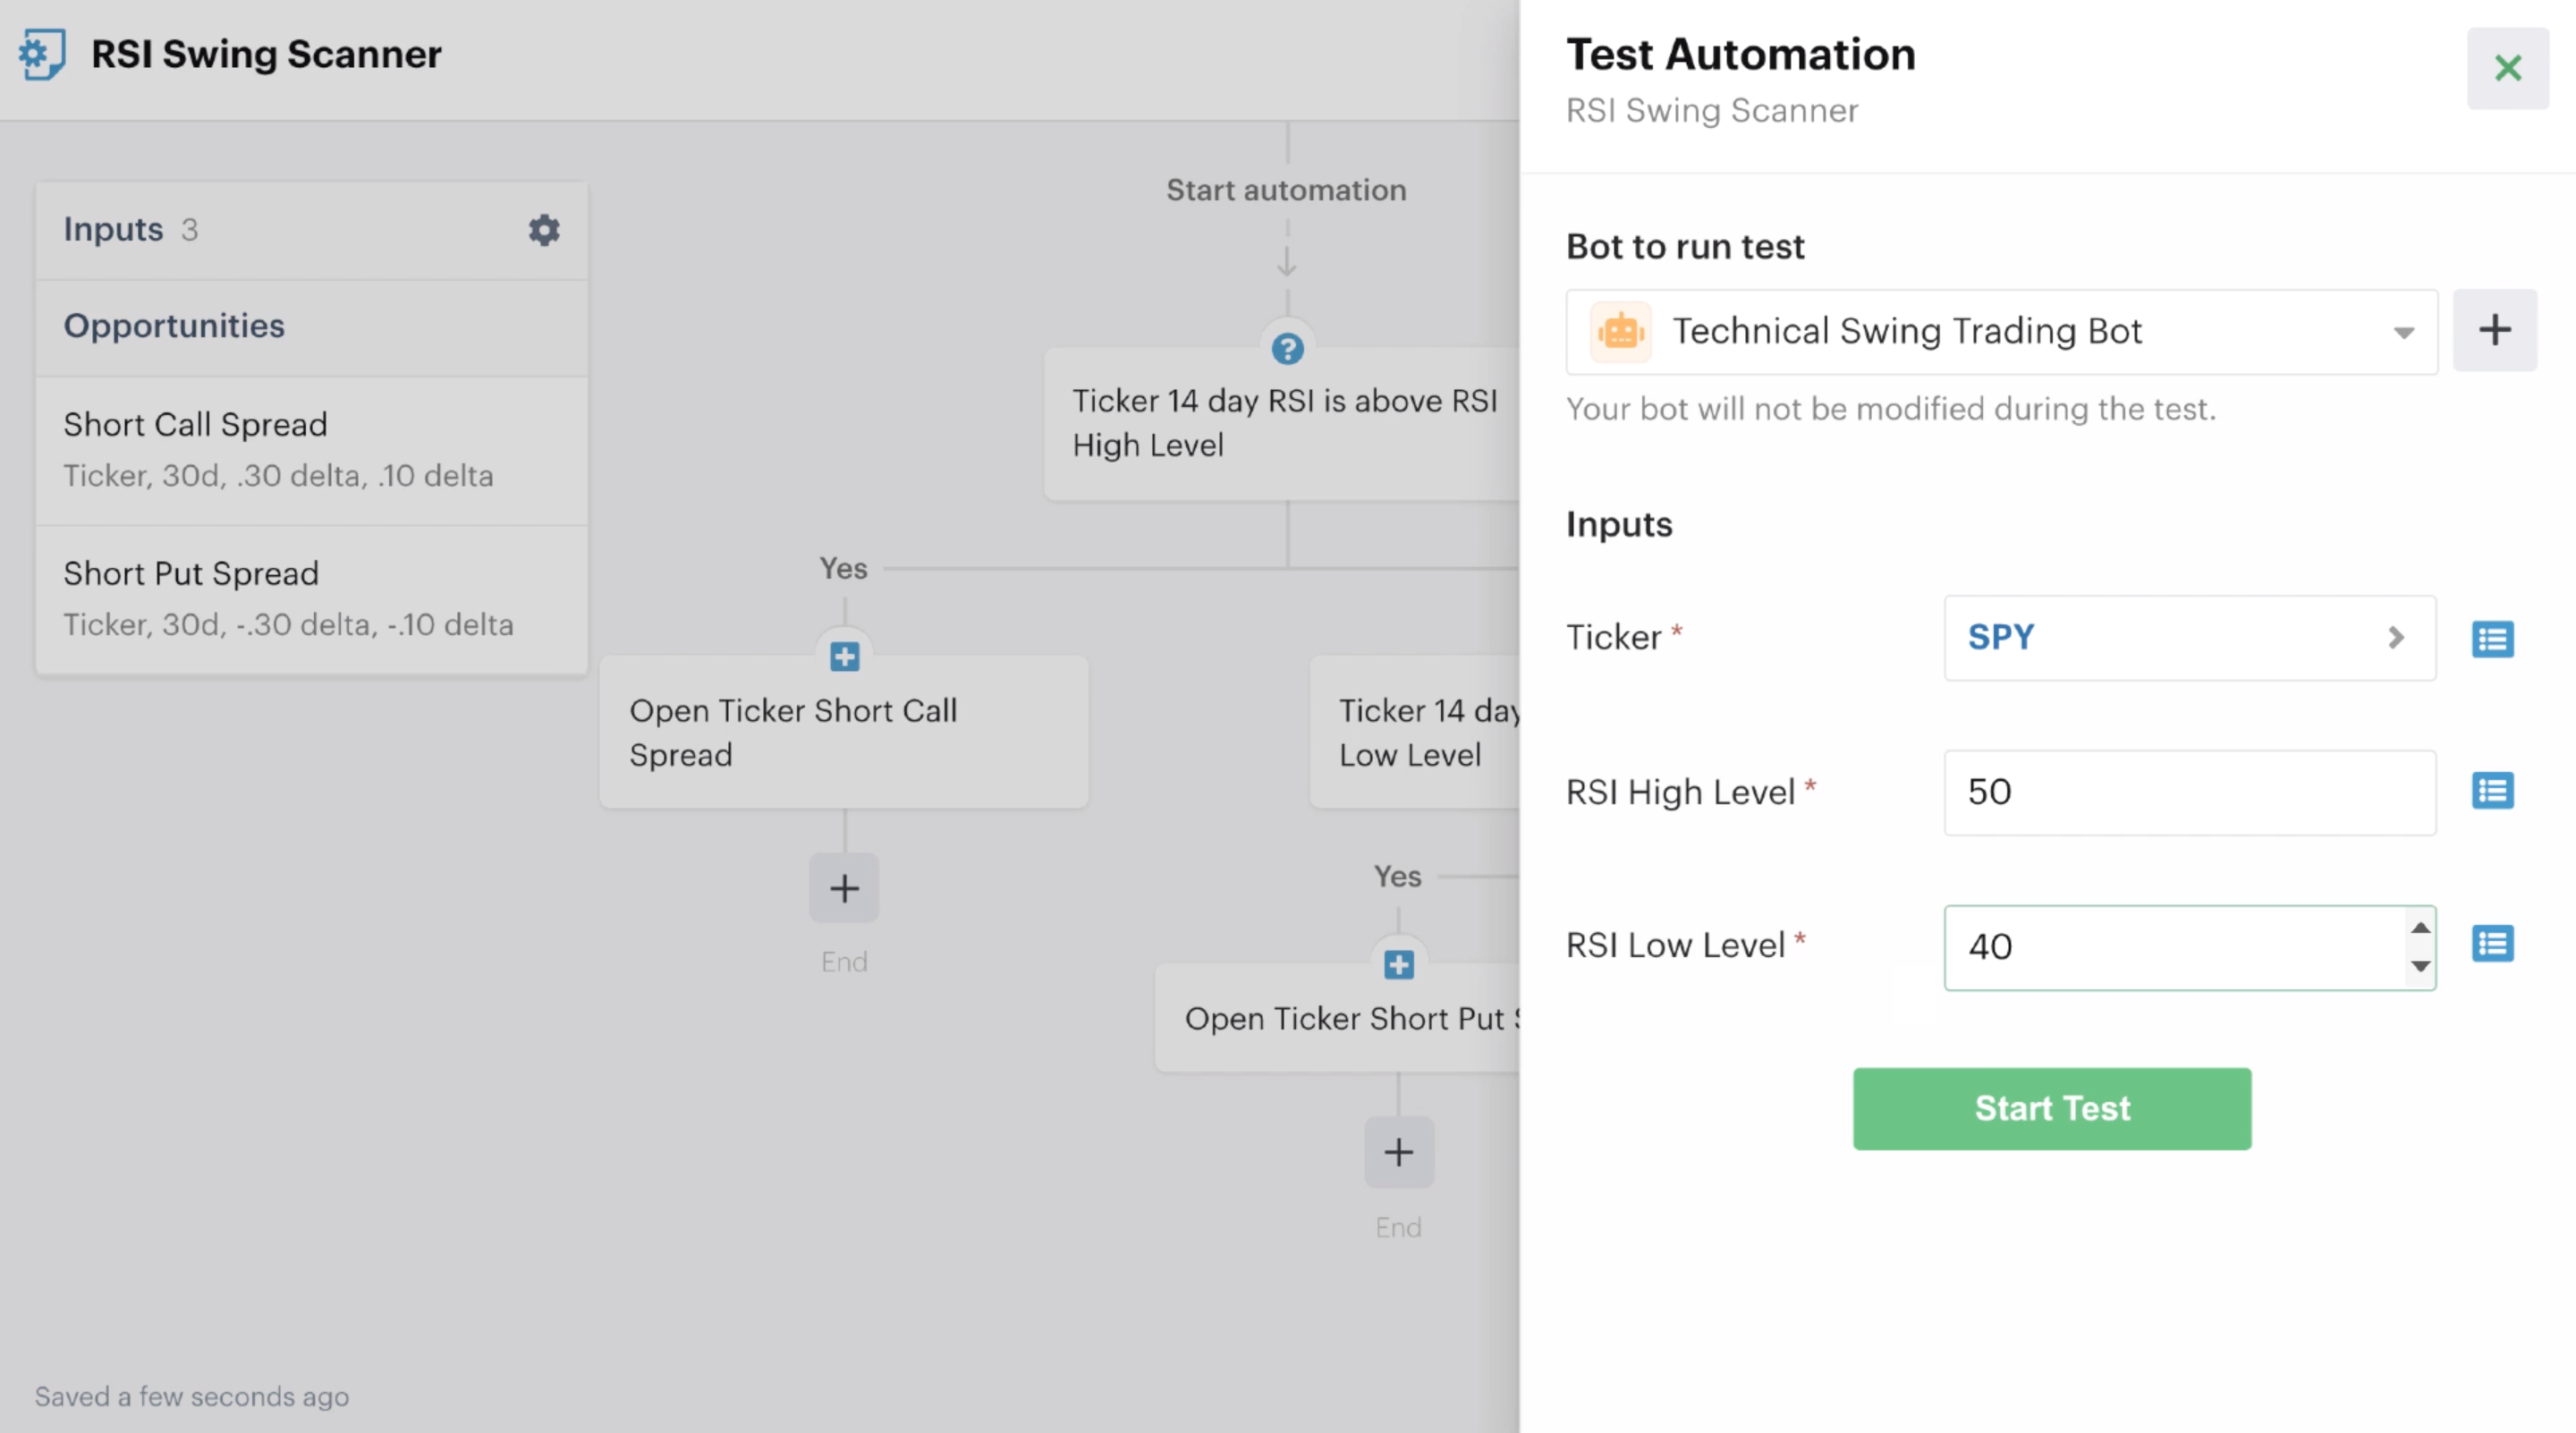Open the Open Ticker Short Call Spread action

tap(844, 732)
